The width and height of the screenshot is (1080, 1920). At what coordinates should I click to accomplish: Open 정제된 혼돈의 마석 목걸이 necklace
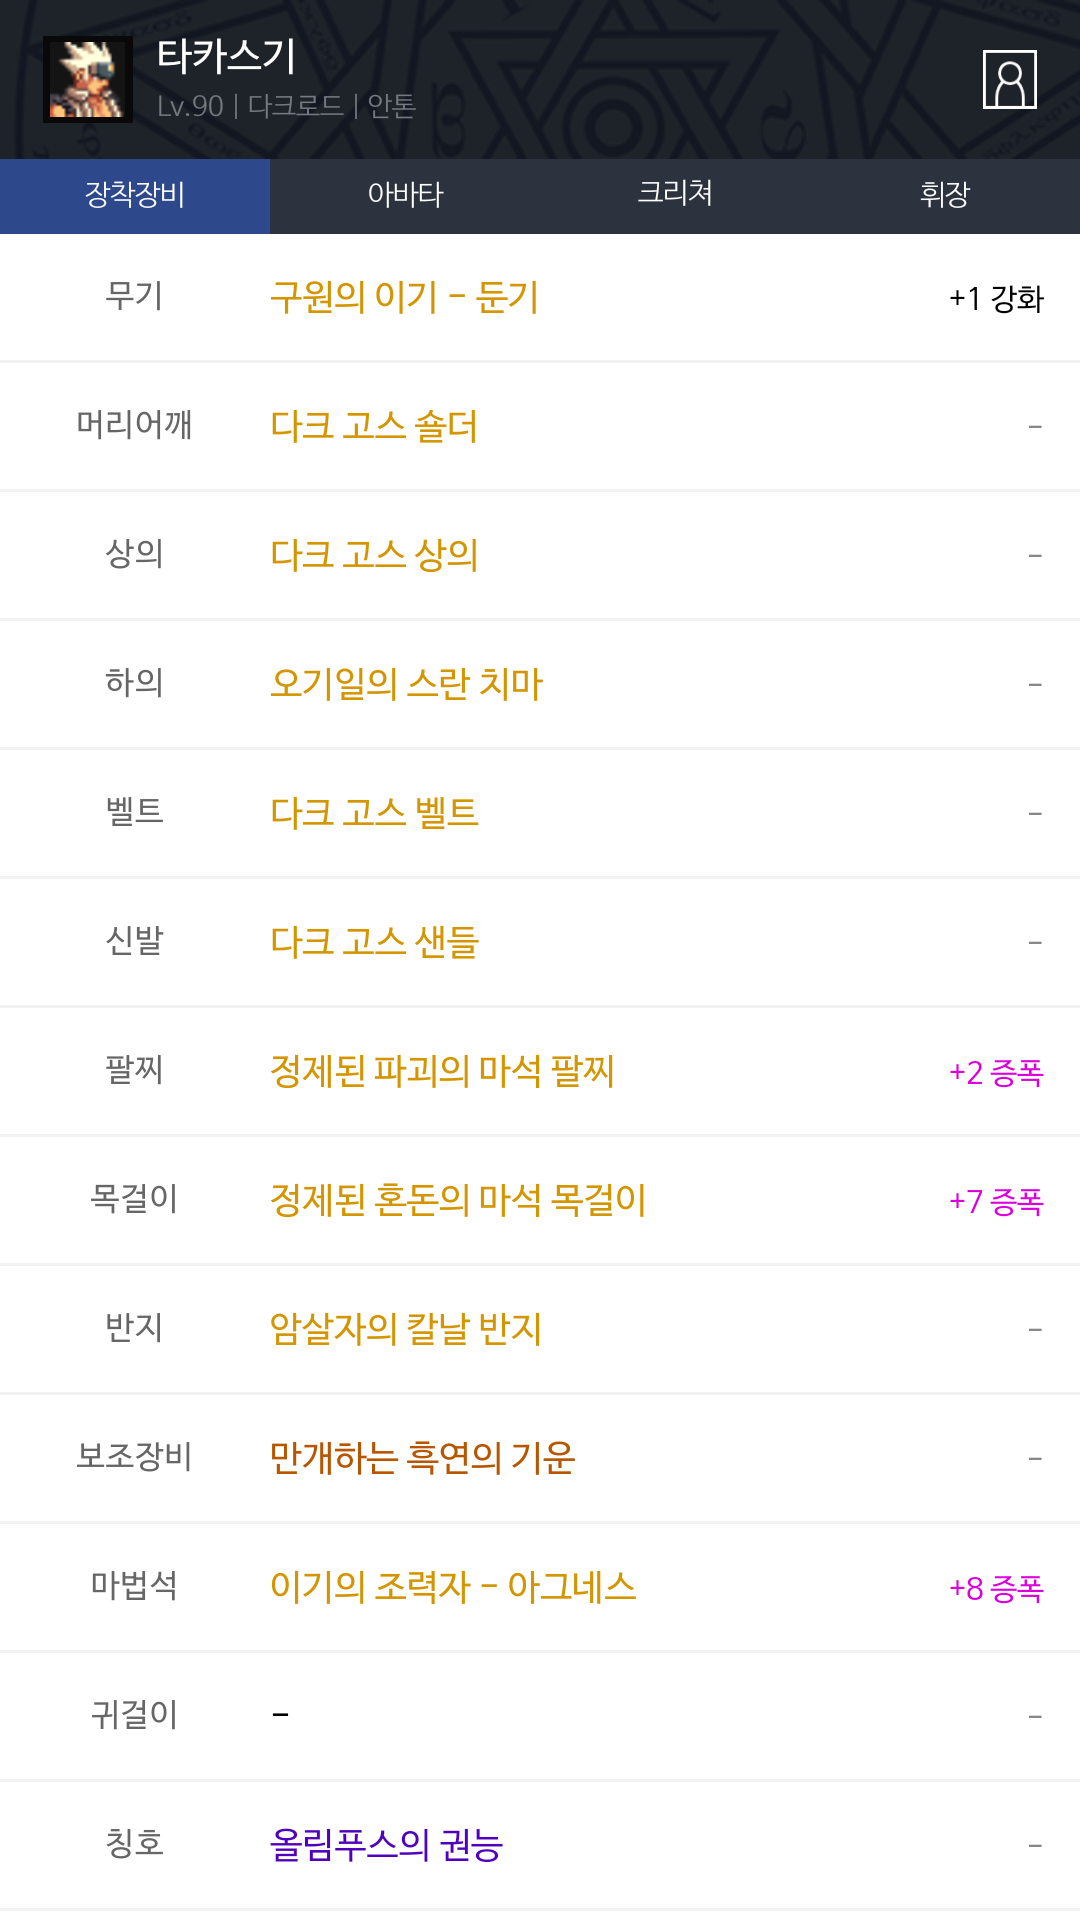pos(458,1201)
